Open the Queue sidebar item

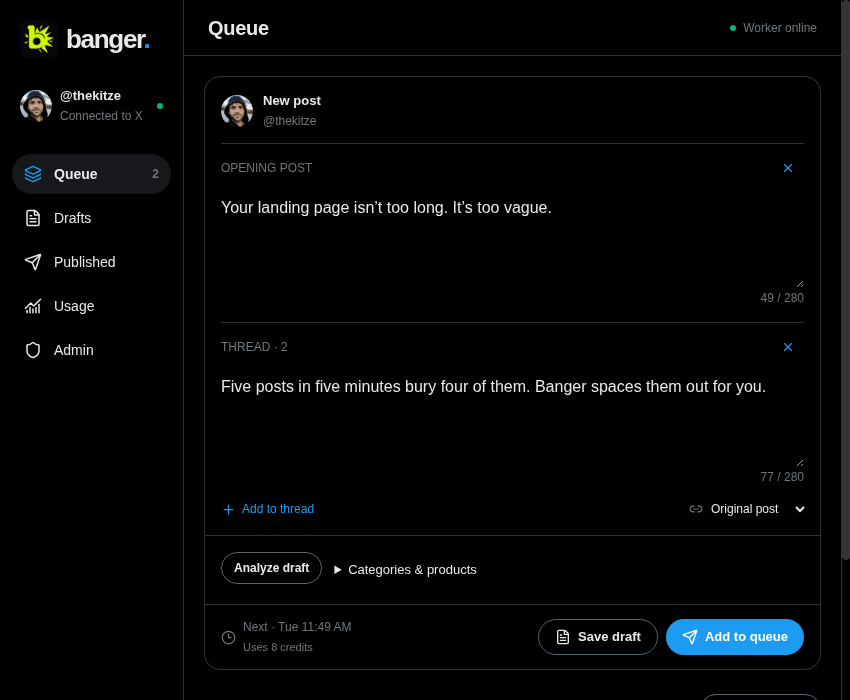[91, 174]
